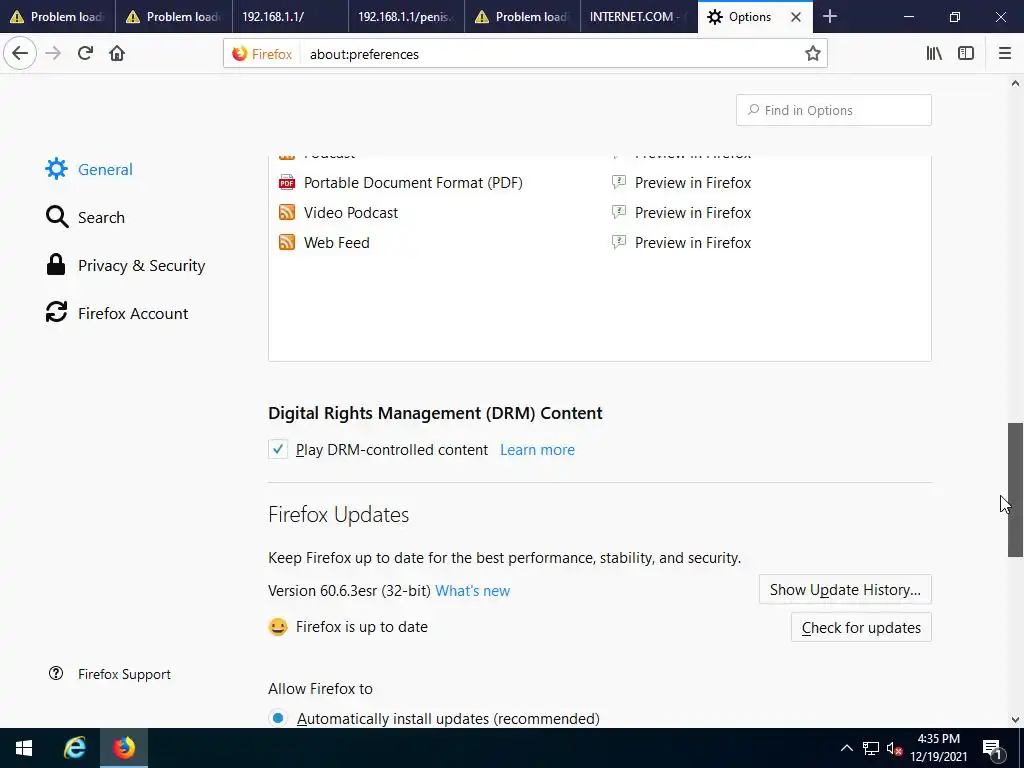Open the DRM Learn more link
The image size is (1024, 768).
[x=537, y=450]
